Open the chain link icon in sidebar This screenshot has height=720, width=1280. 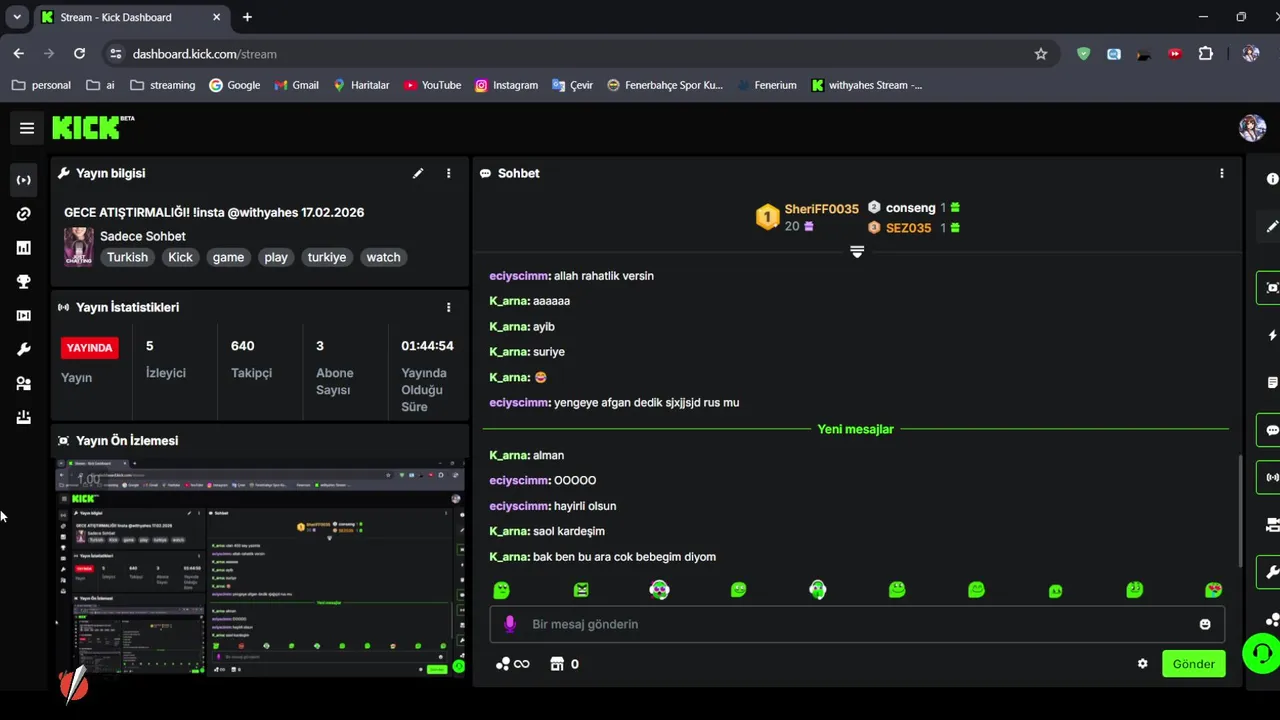pos(24,214)
